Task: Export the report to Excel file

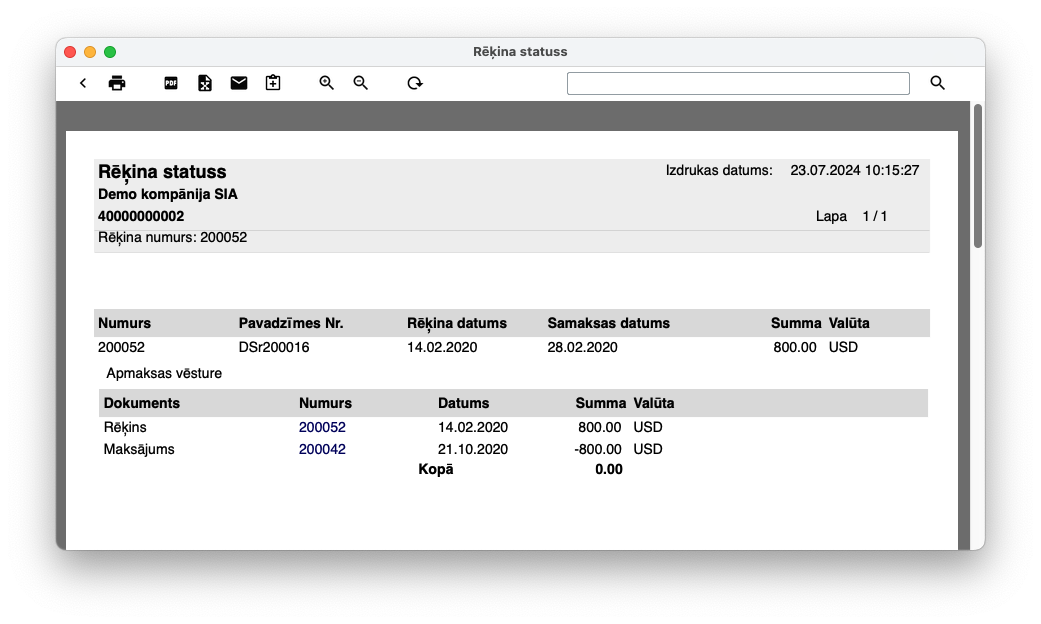Action: coord(205,83)
